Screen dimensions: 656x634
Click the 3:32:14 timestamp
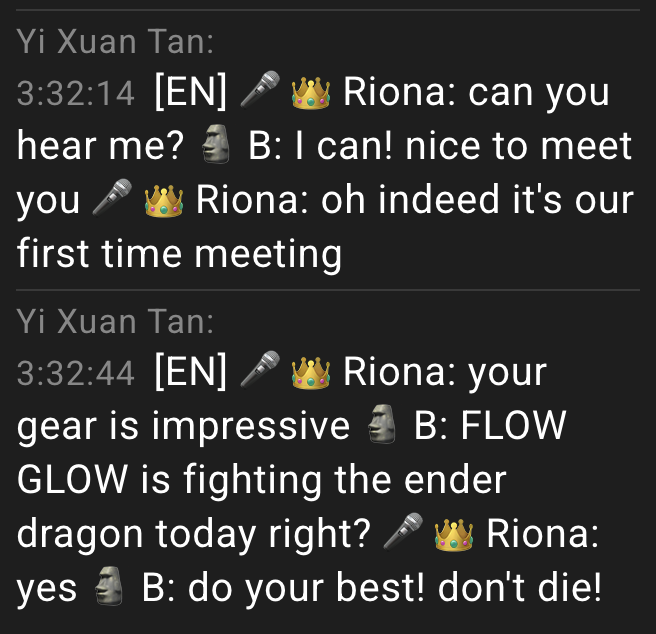[x=76, y=93]
